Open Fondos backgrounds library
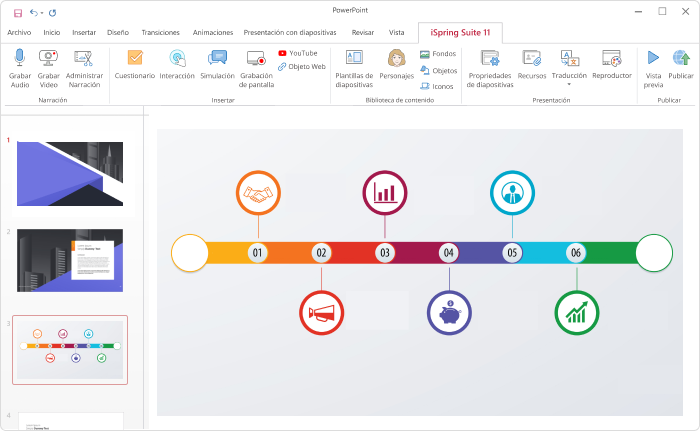Viewport: 700px width, 431px height. pos(438,54)
